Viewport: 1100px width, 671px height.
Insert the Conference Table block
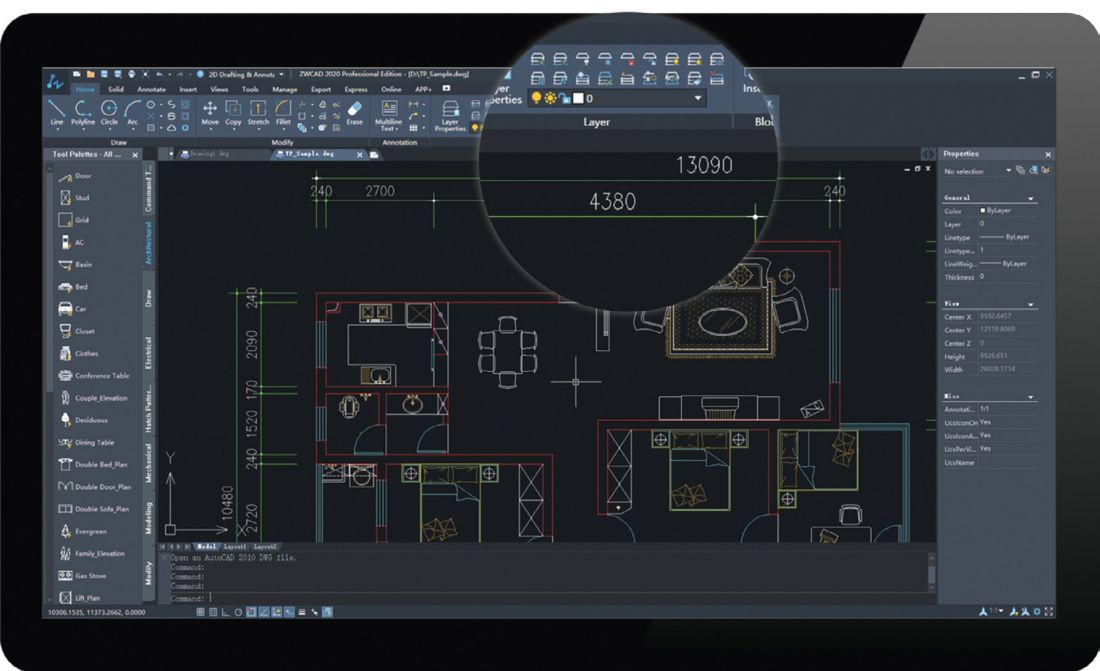coord(94,376)
